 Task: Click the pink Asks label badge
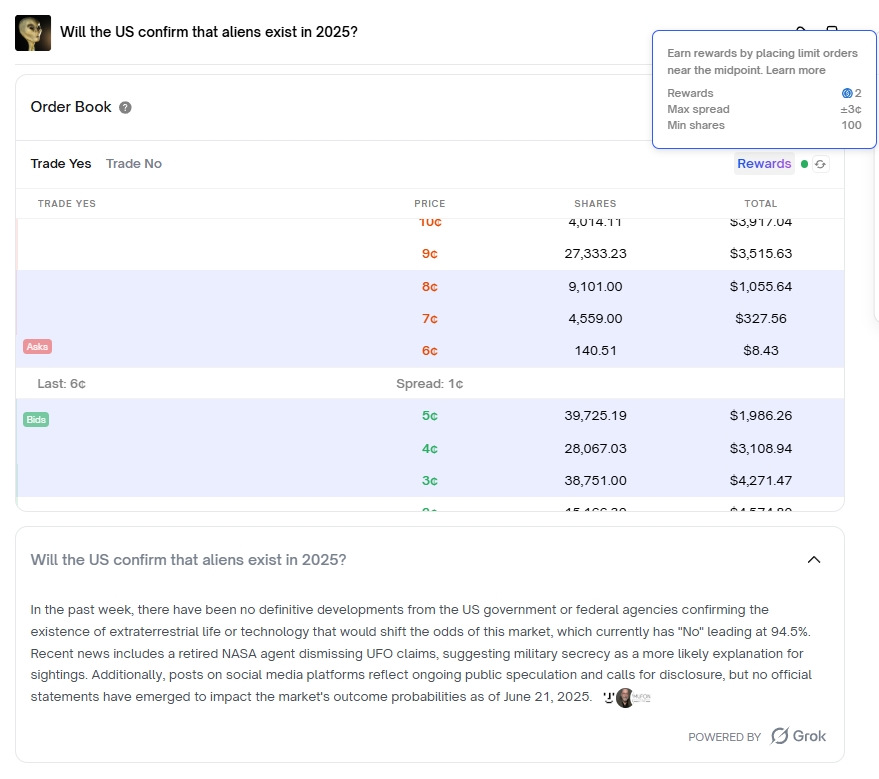[37, 346]
